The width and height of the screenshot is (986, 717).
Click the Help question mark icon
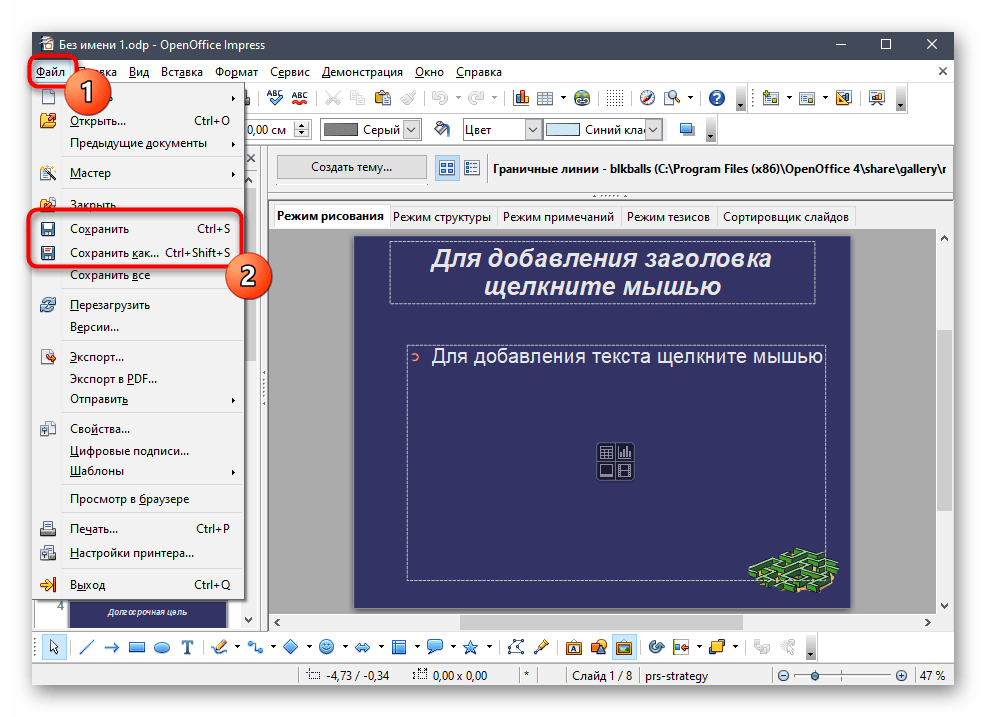pos(716,98)
